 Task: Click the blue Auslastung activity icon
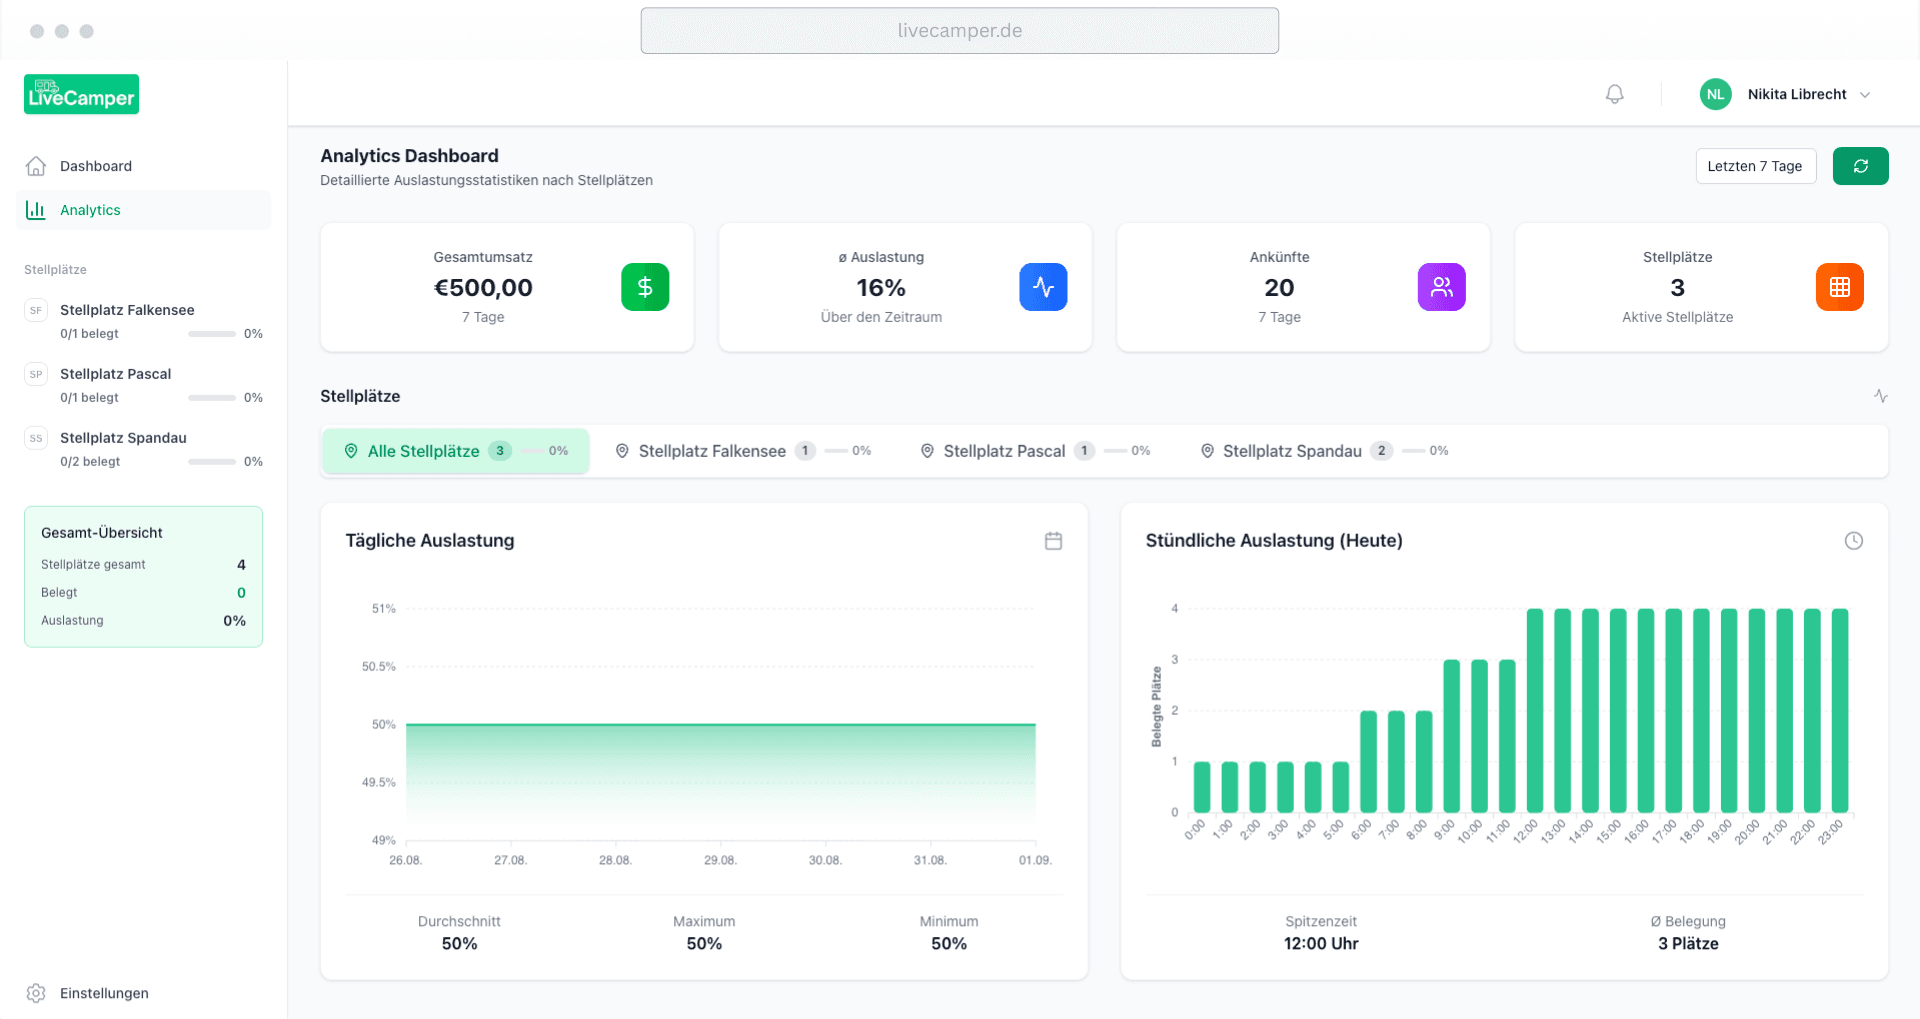click(1043, 287)
